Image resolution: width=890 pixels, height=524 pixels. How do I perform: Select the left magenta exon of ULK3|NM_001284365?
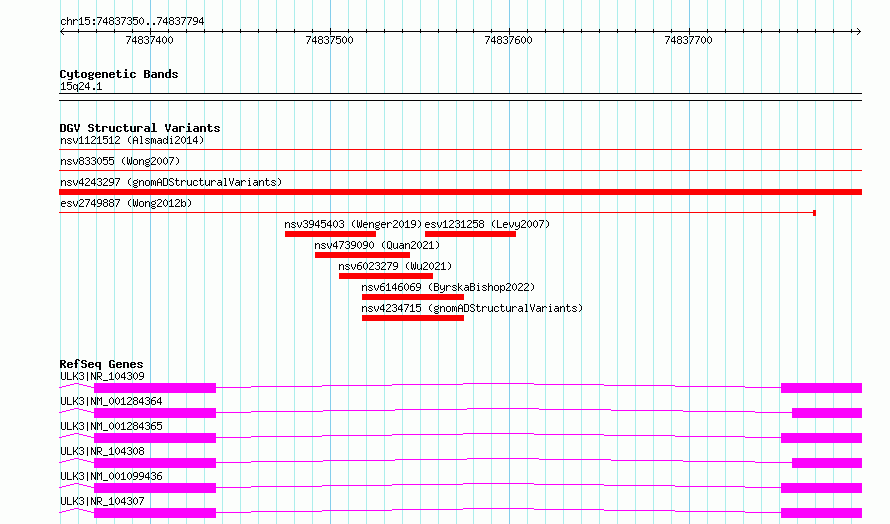tap(155, 438)
